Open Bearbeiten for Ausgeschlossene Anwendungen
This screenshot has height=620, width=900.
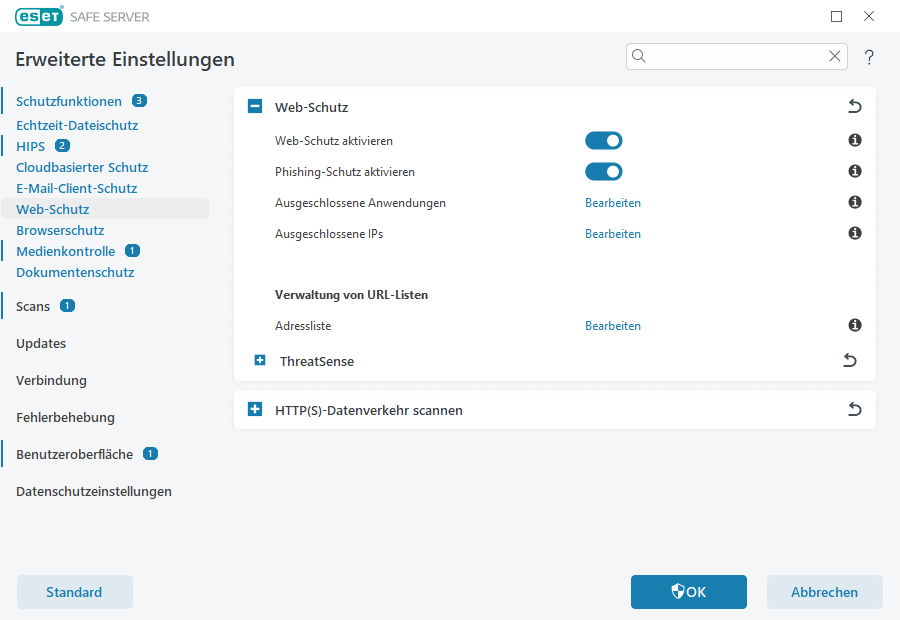pos(613,202)
